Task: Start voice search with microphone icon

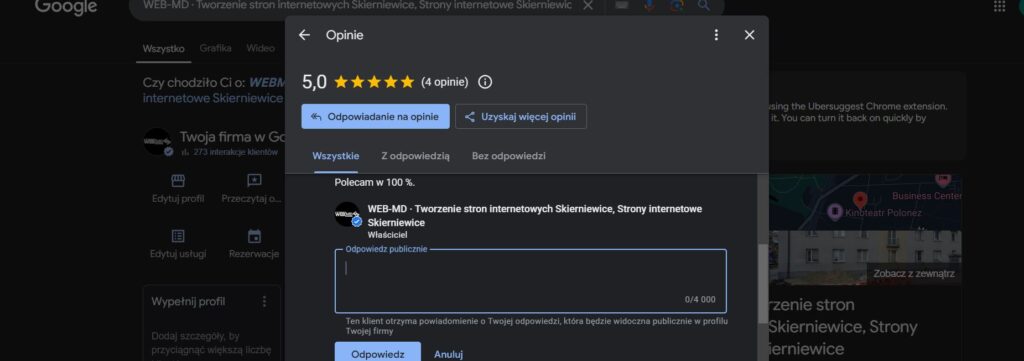Action: (x=649, y=5)
